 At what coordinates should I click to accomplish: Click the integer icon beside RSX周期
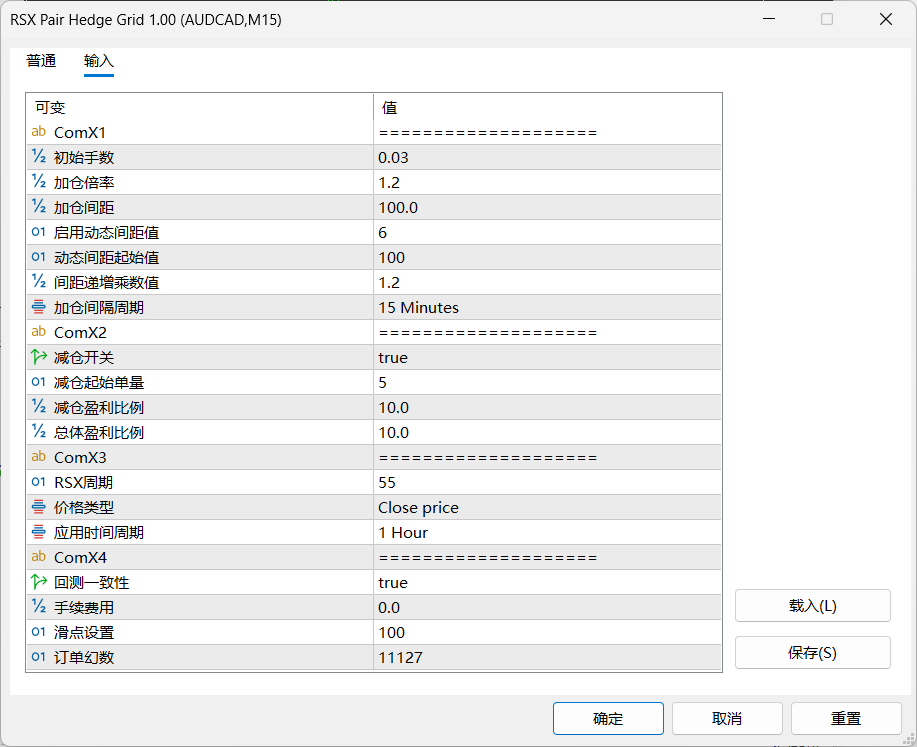coord(39,482)
